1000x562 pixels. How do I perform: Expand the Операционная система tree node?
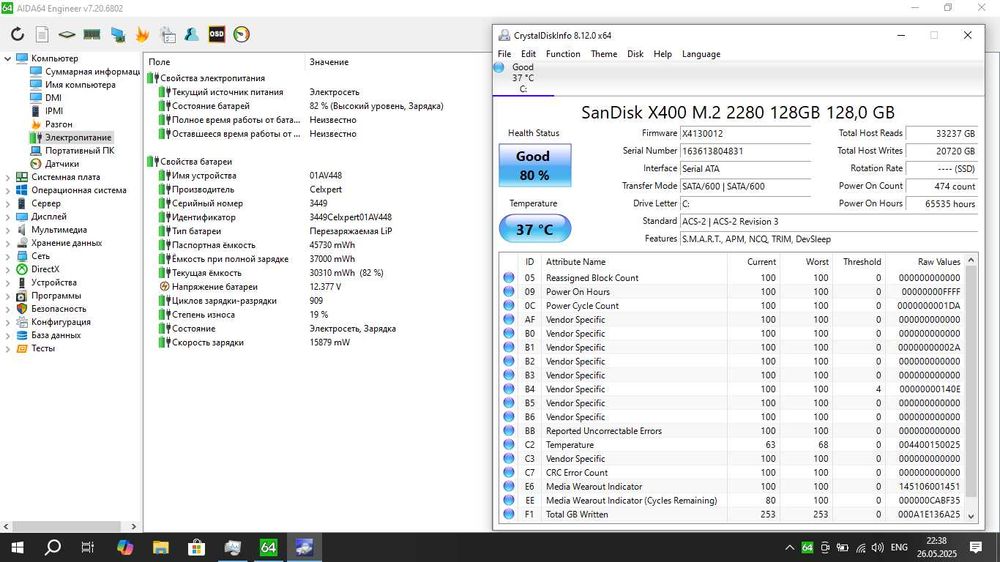click(8, 190)
